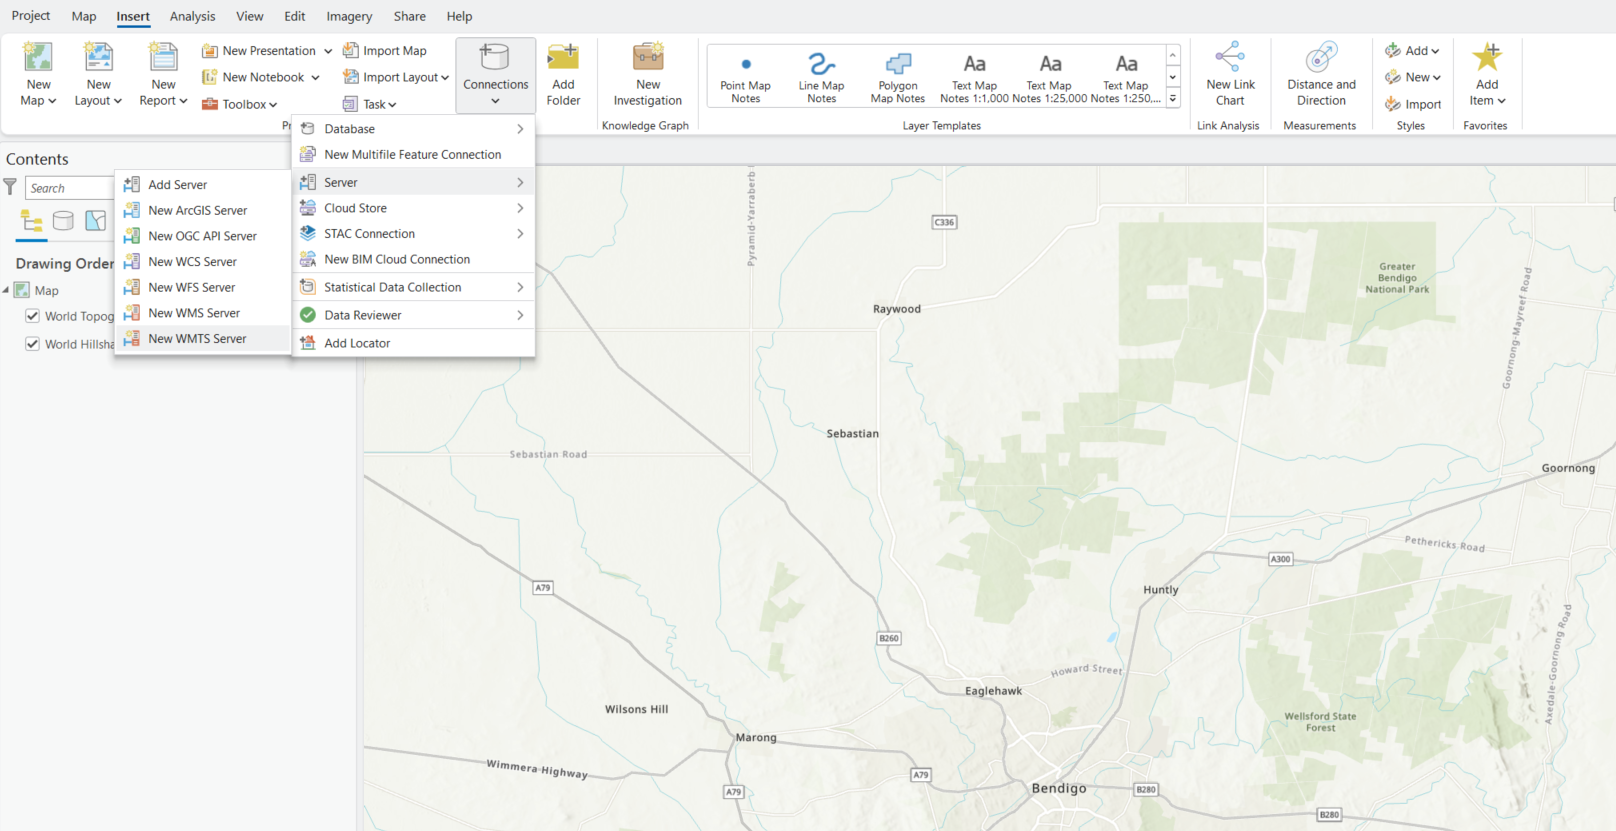The image size is (1616, 831).
Task: Switch to the Edit ribbon tab
Action: click(x=295, y=16)
